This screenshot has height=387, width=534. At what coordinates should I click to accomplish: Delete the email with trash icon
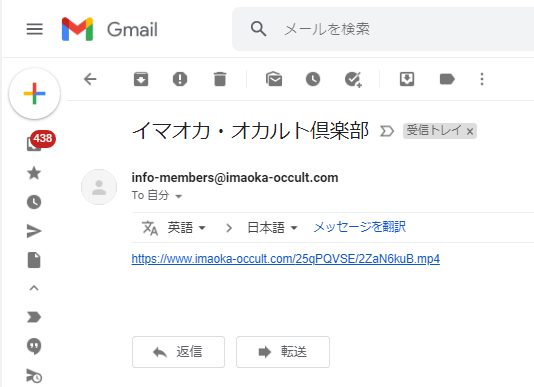point(220,79)
